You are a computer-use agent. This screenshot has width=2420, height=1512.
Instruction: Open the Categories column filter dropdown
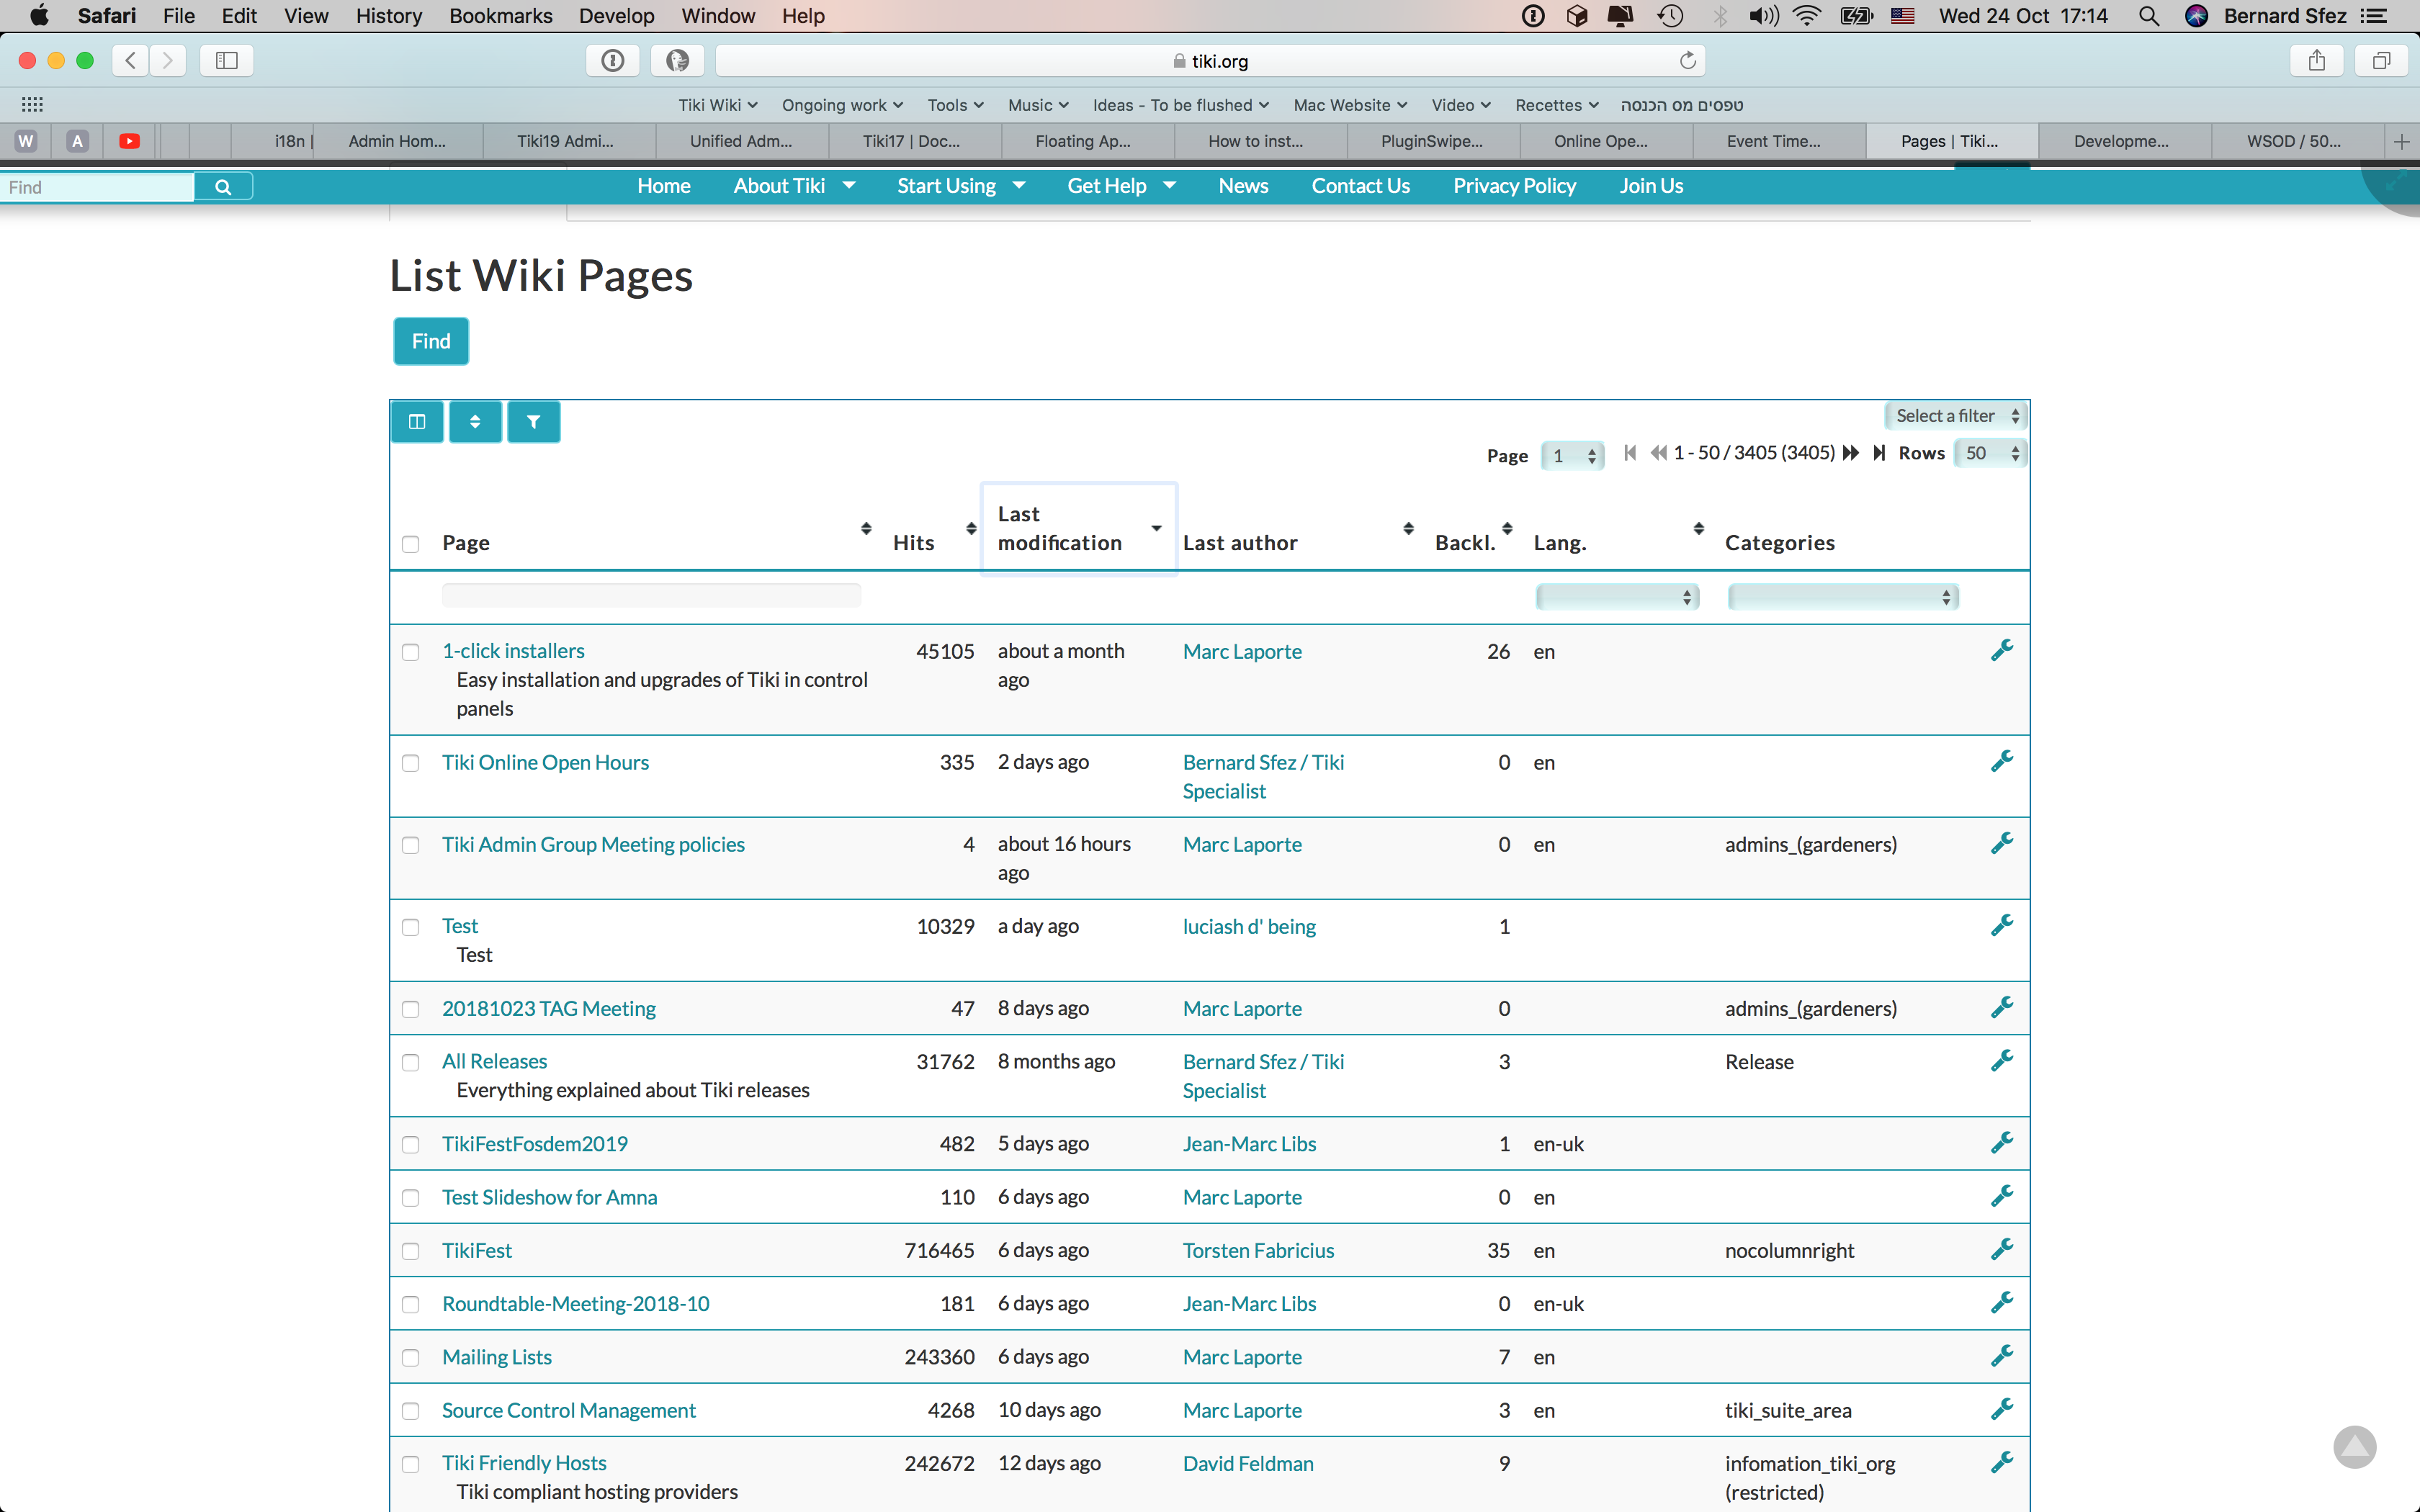pos(1843,597)
